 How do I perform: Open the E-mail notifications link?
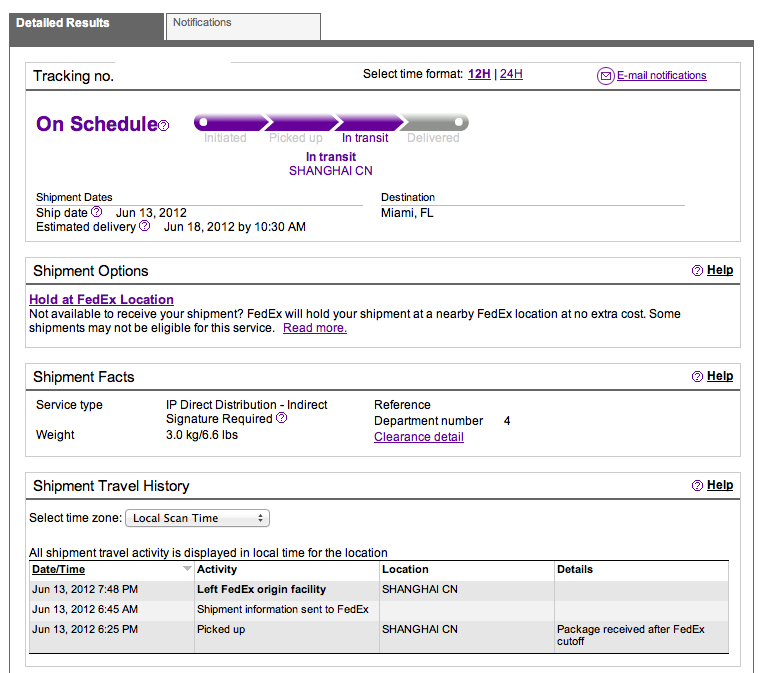661,75
